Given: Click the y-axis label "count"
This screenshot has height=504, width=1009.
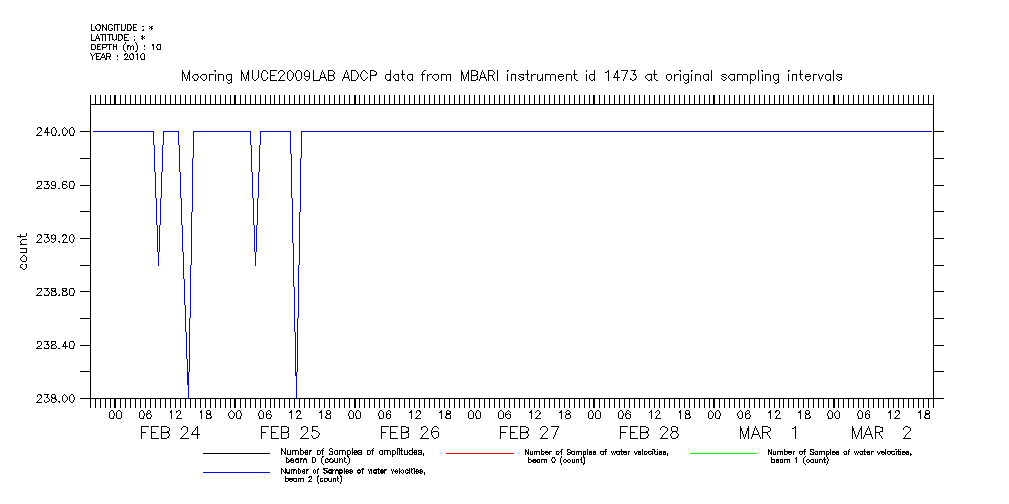Looking at the screenshot, I should (x=23, y=252).
